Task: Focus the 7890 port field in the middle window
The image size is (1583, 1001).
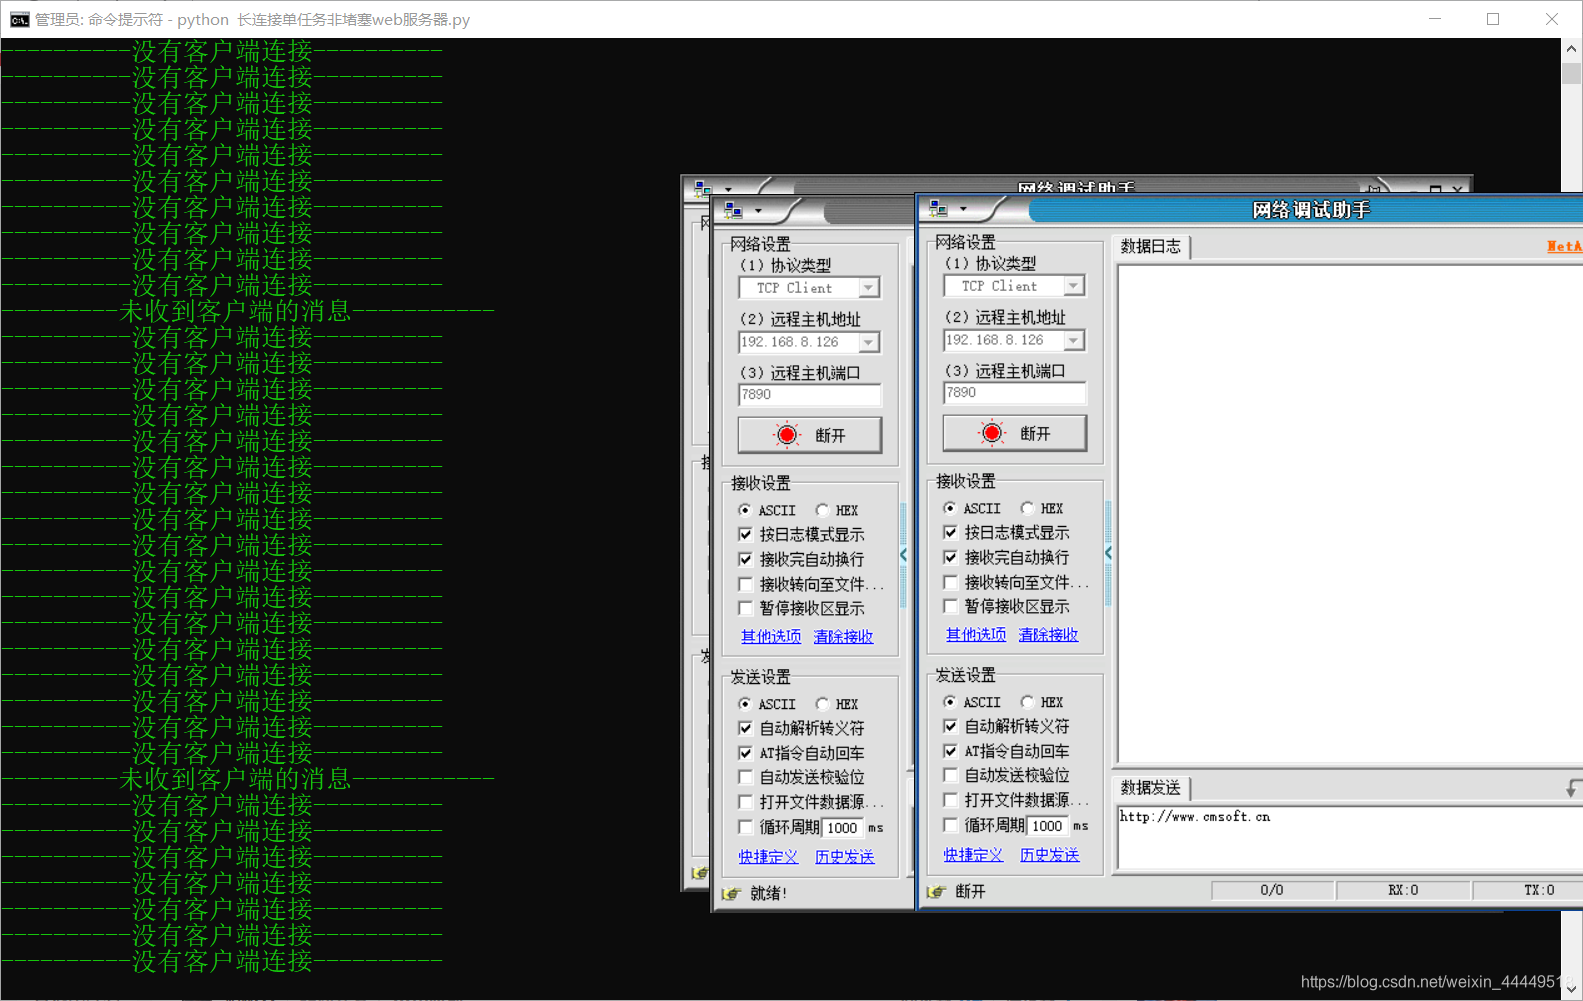Action: 809,395
